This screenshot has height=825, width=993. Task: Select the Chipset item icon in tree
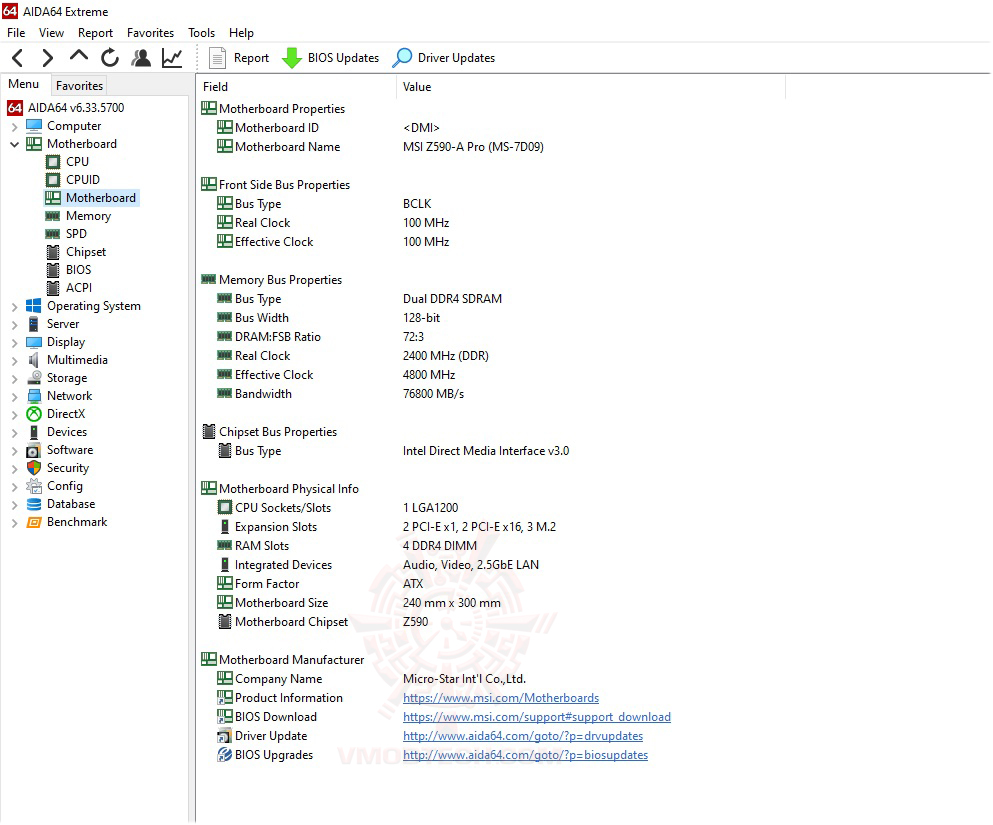pos(54,252)
